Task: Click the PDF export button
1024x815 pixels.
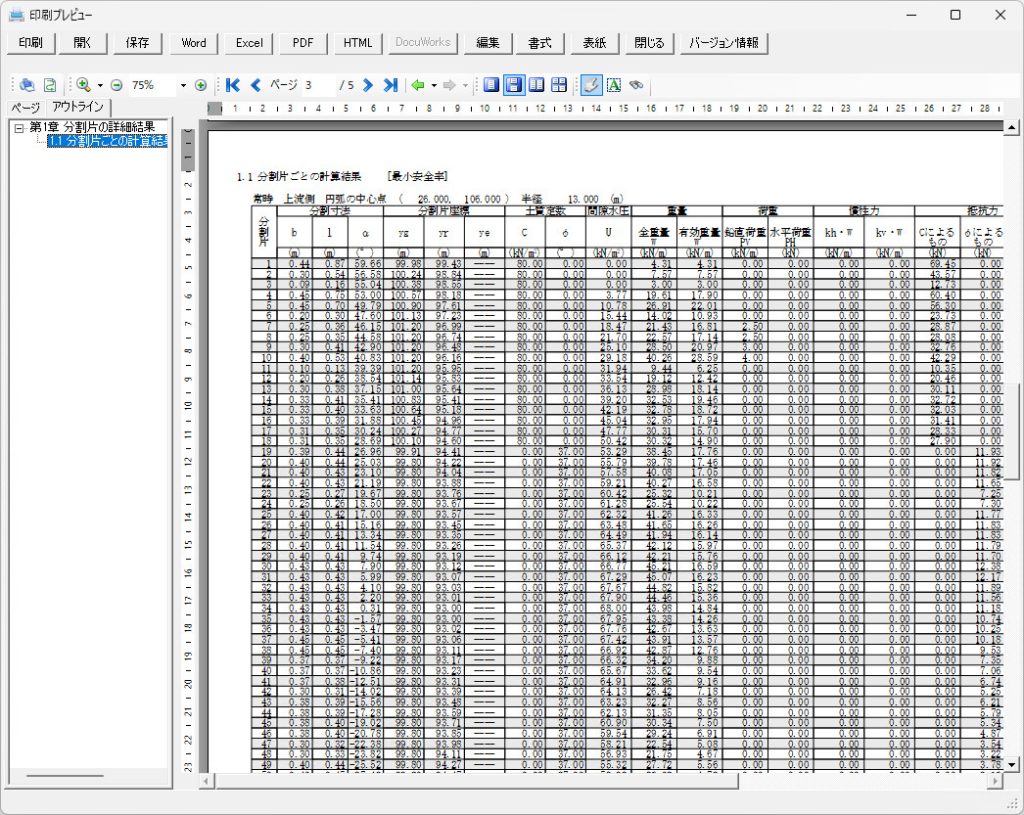Action: tap(303, 43)
